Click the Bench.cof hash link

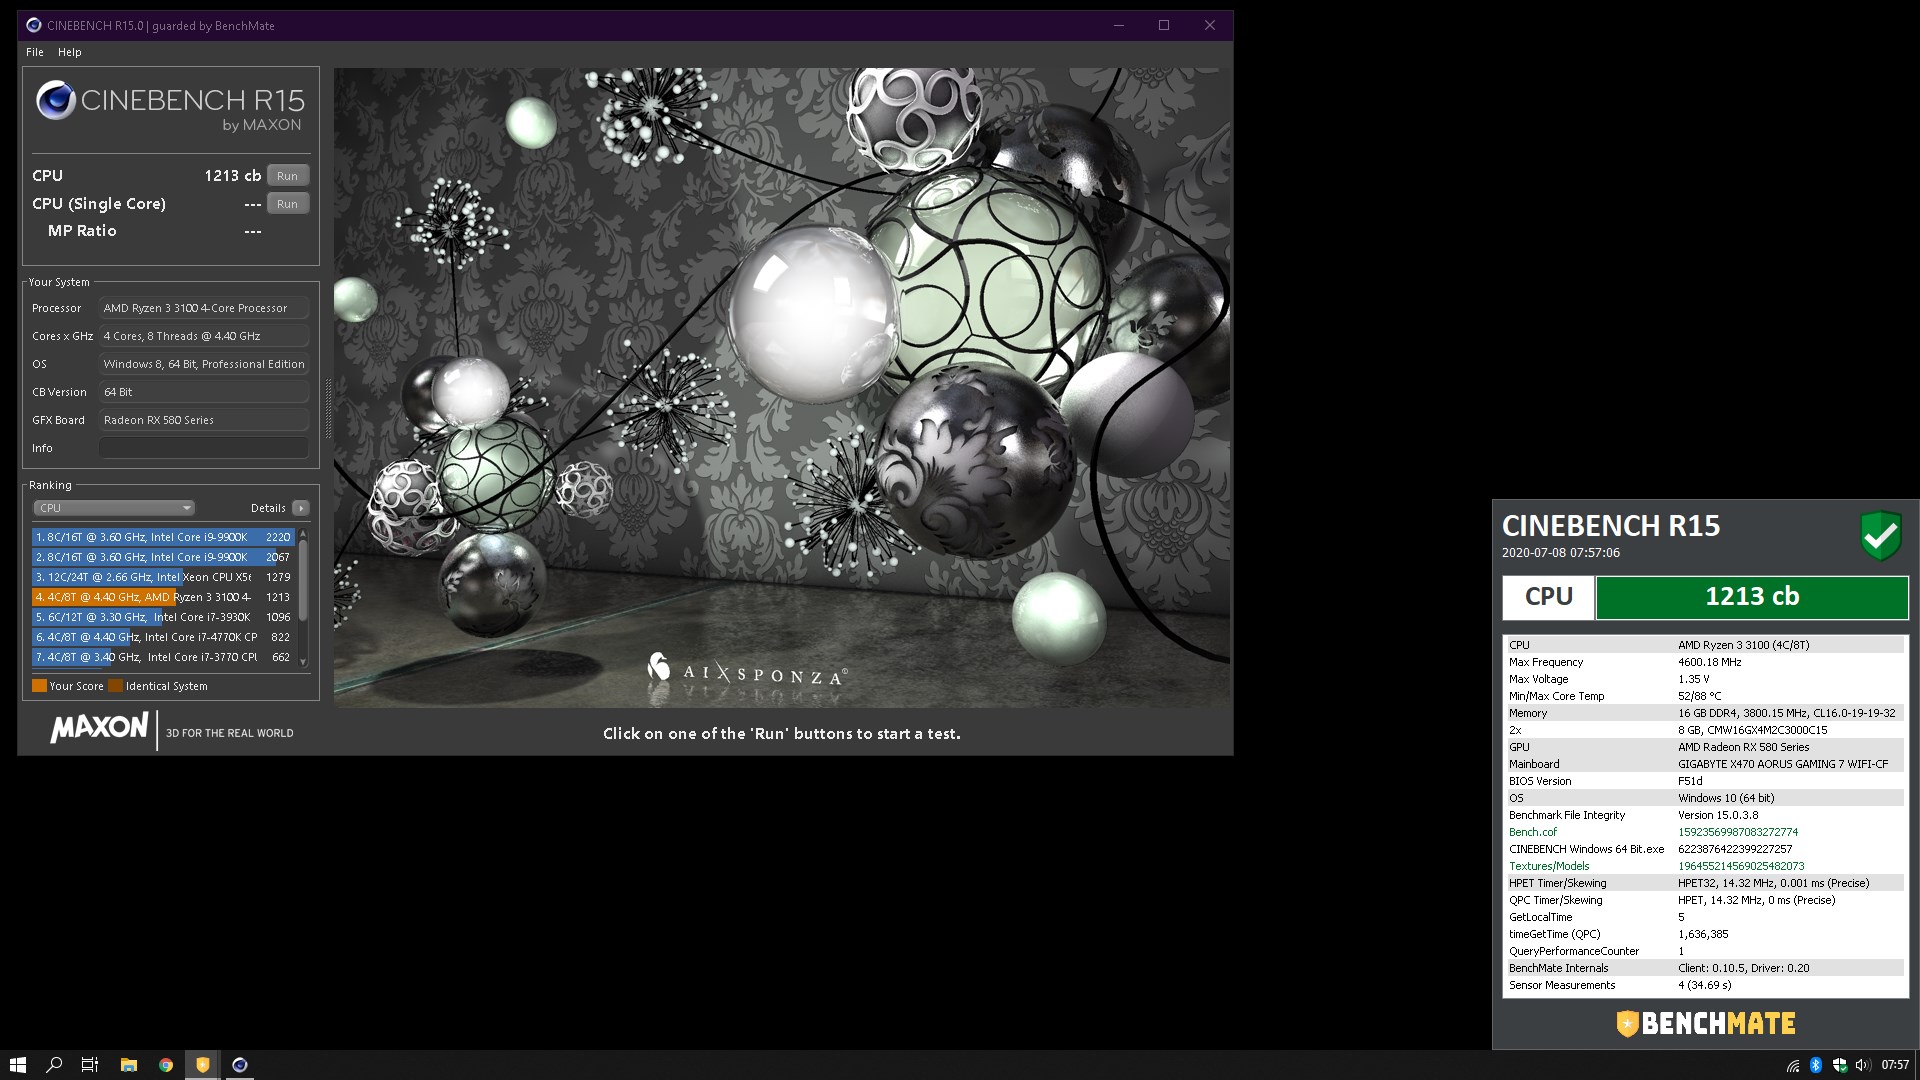1738,832
